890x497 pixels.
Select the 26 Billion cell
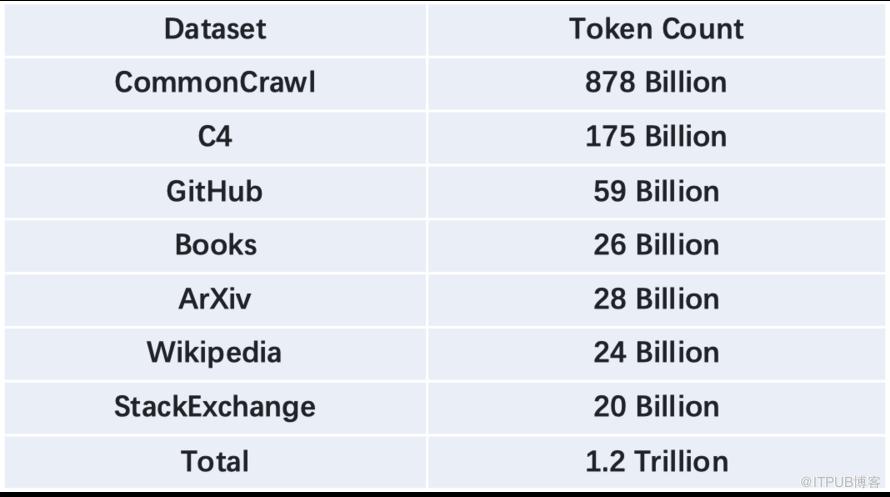point(656,245)
